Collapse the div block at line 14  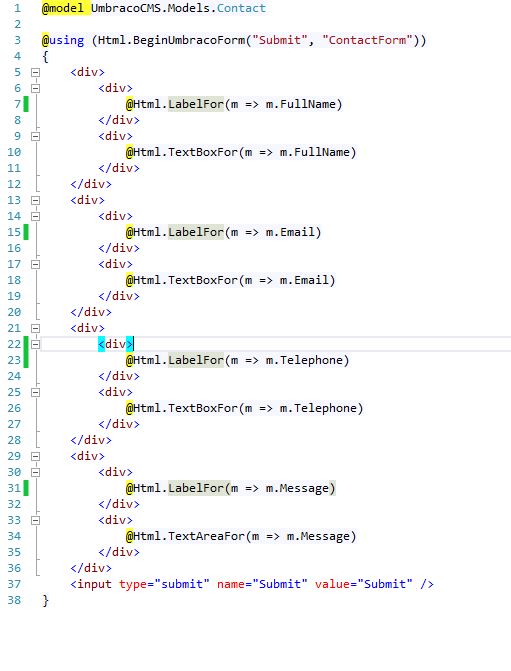click(36, 217)
